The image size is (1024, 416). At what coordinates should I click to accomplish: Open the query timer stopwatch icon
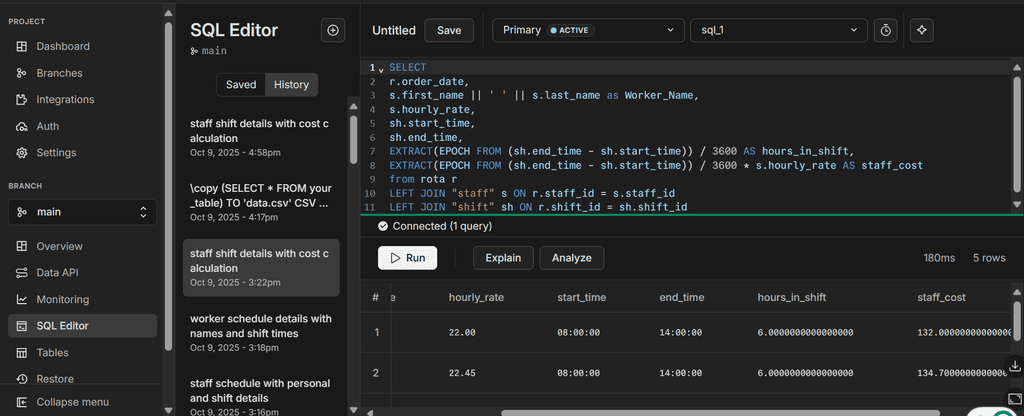885,30
